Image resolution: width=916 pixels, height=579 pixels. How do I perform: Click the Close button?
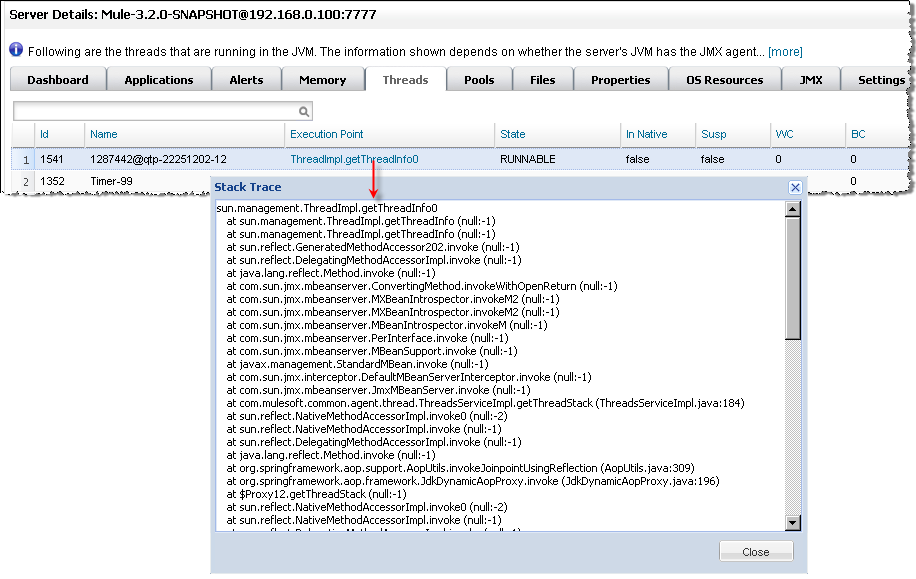pyautogui.click(x=756, y=552)
